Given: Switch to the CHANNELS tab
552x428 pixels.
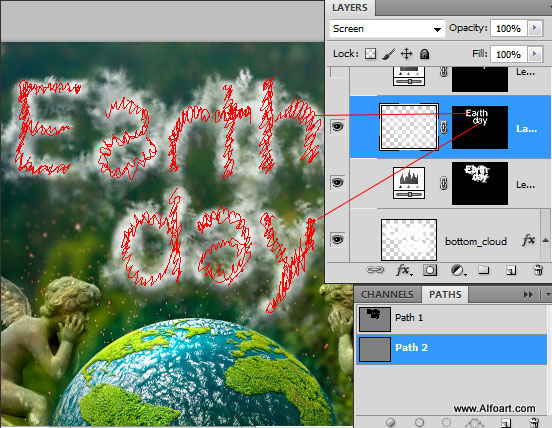Looking at the screenshot, I should pos(387,294).
